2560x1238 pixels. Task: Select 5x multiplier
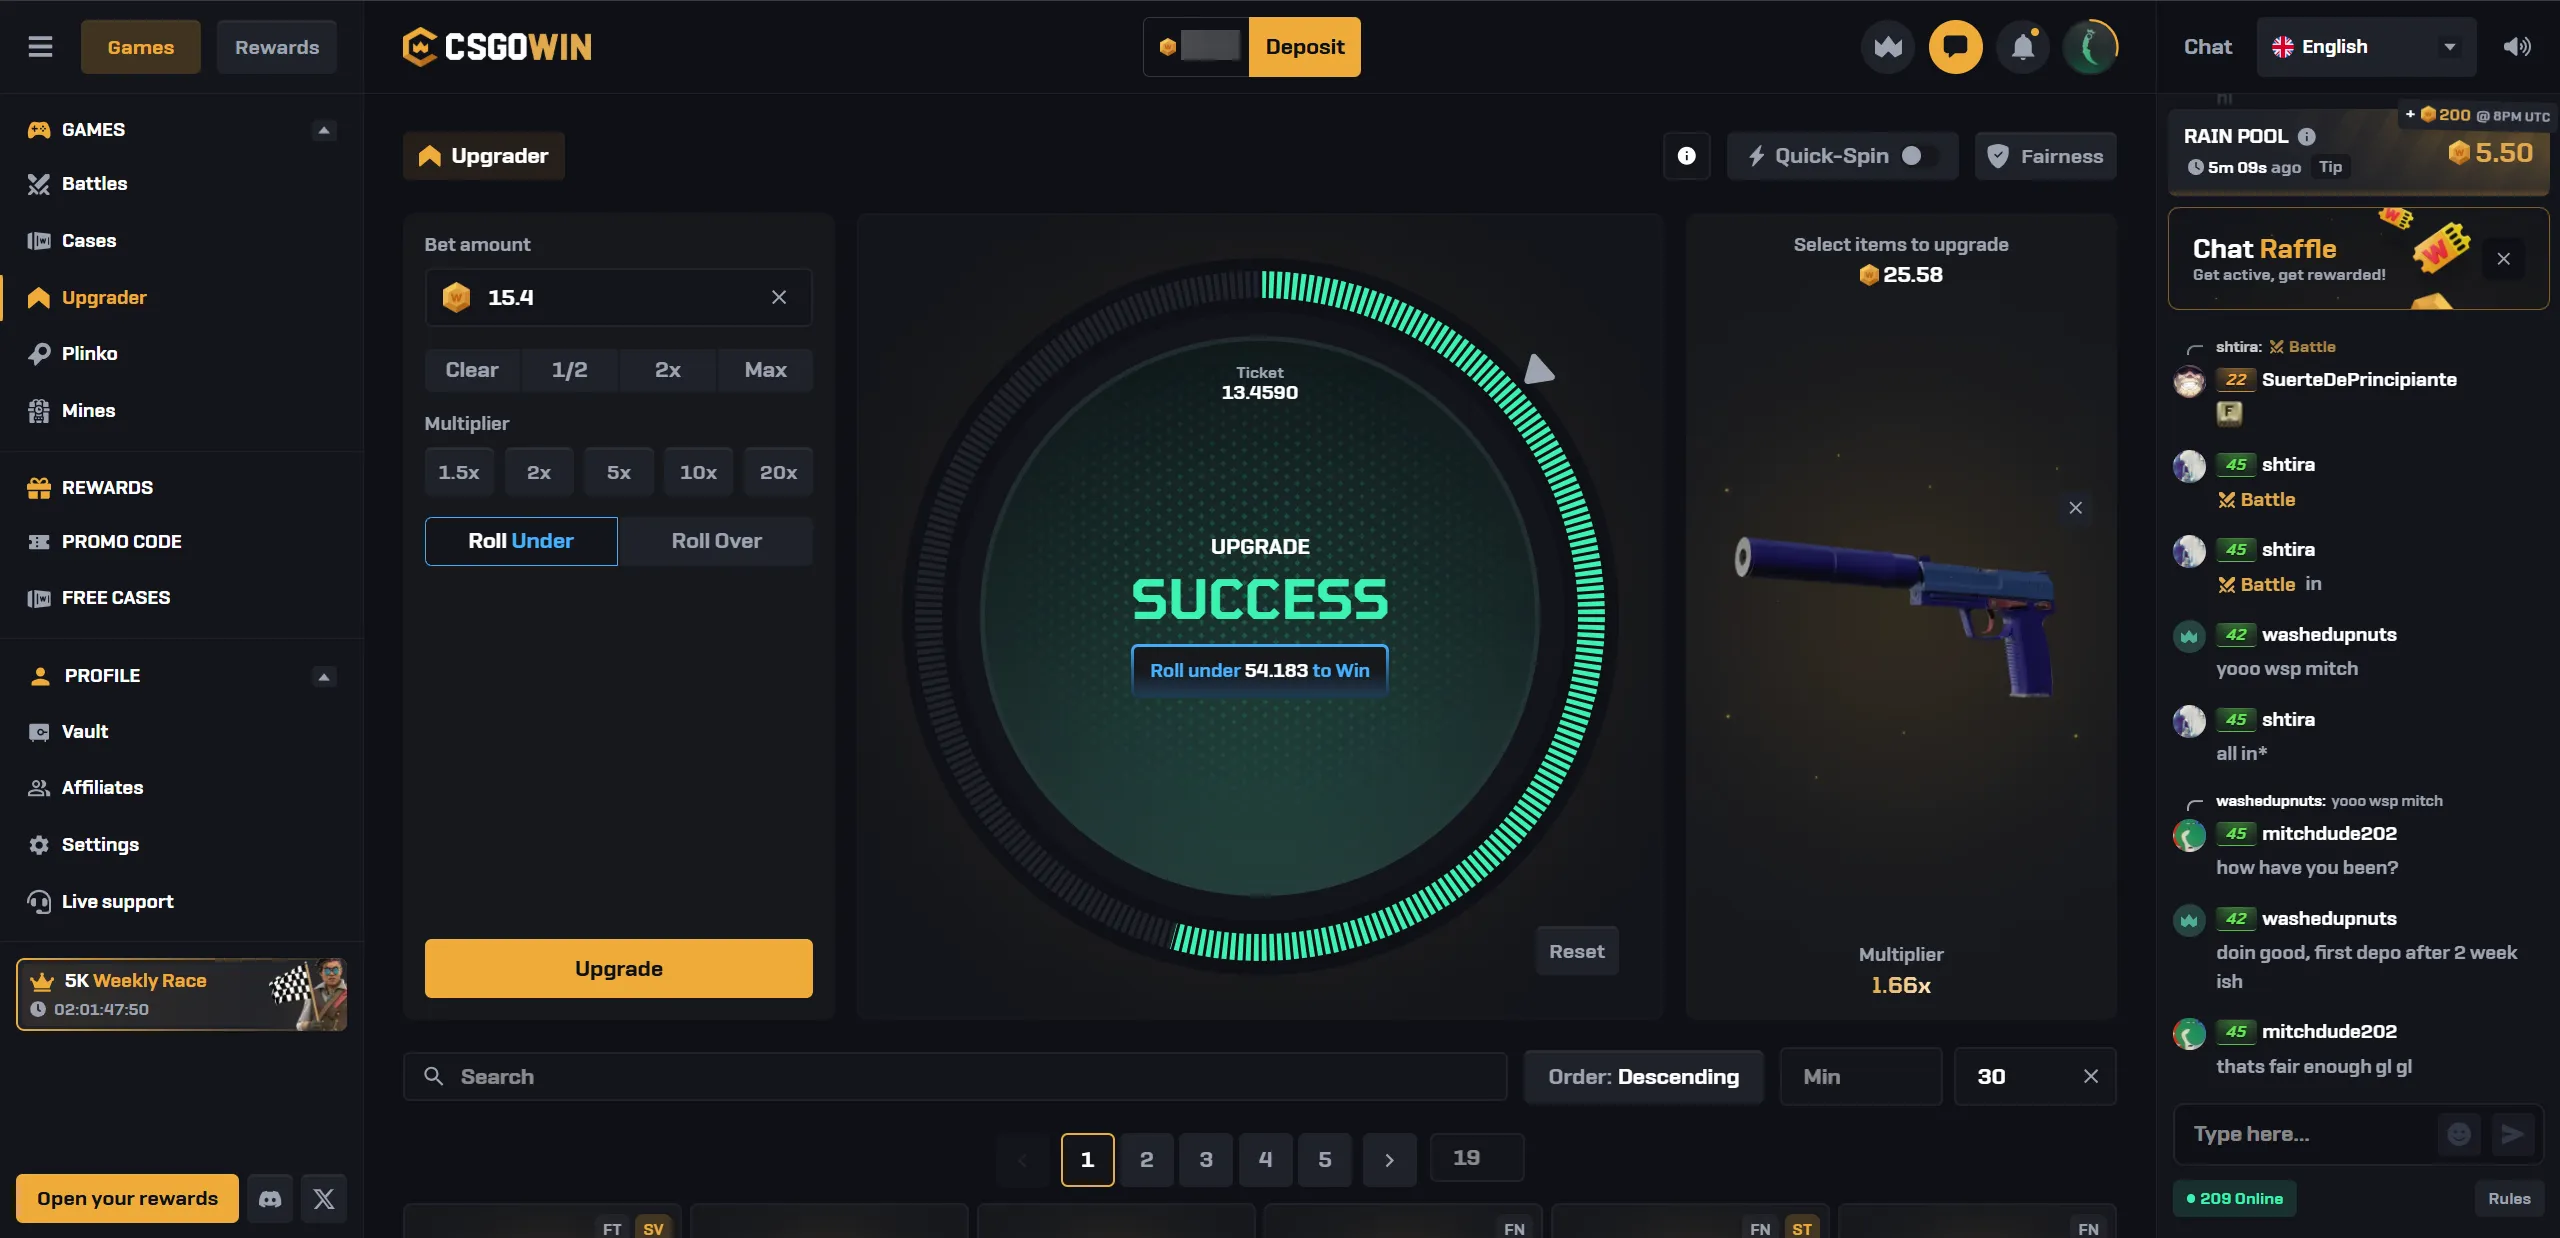pos(619,472)
